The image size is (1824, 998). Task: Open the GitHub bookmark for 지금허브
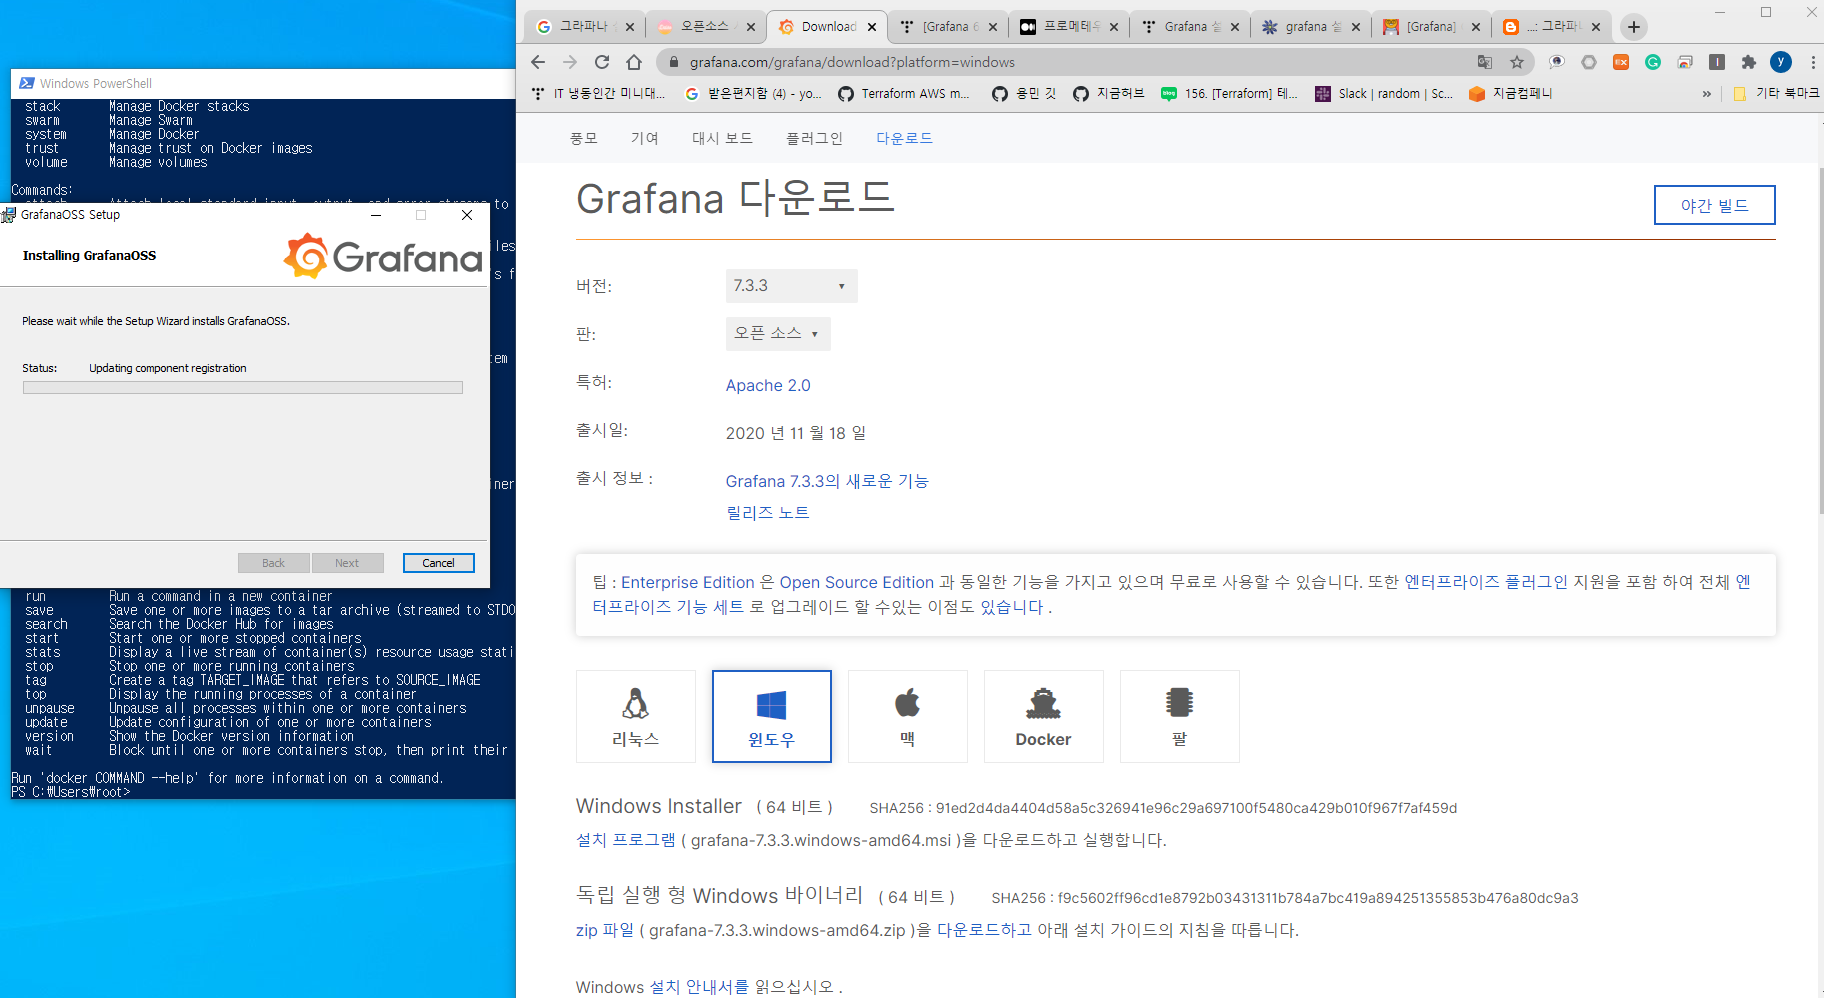(x=1108, y=93)
